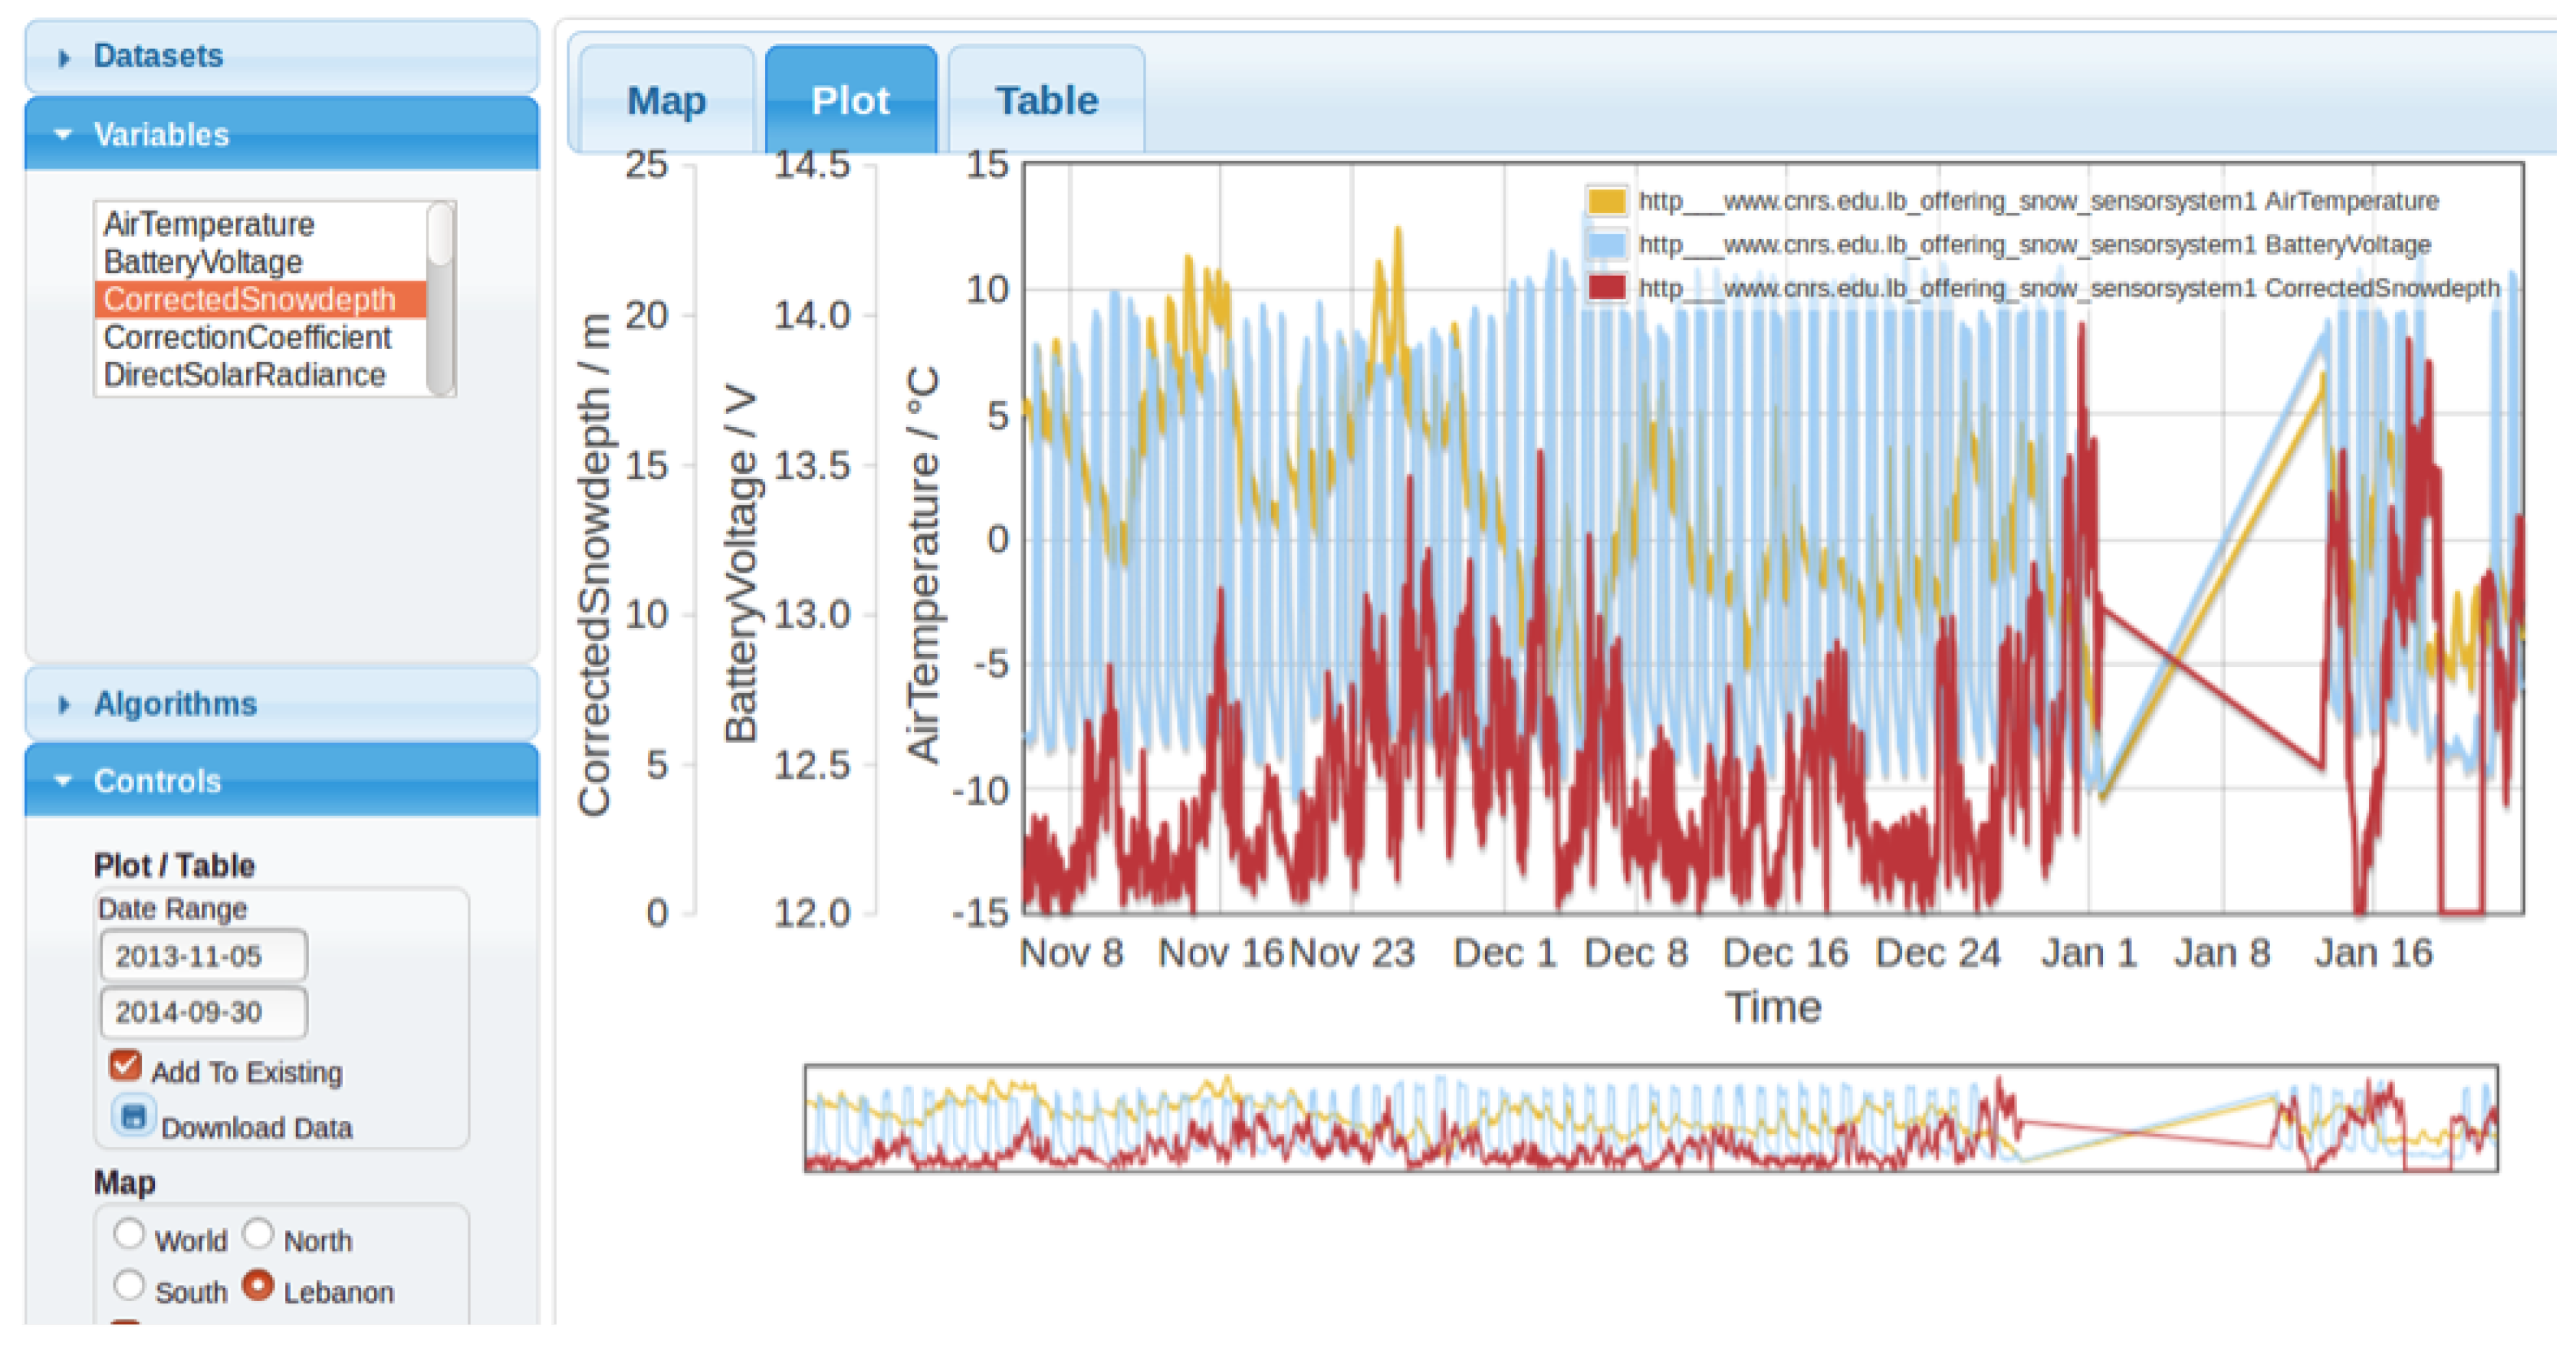Click the variables list scrollbar

pyautogui.click(x=440, y=299)
